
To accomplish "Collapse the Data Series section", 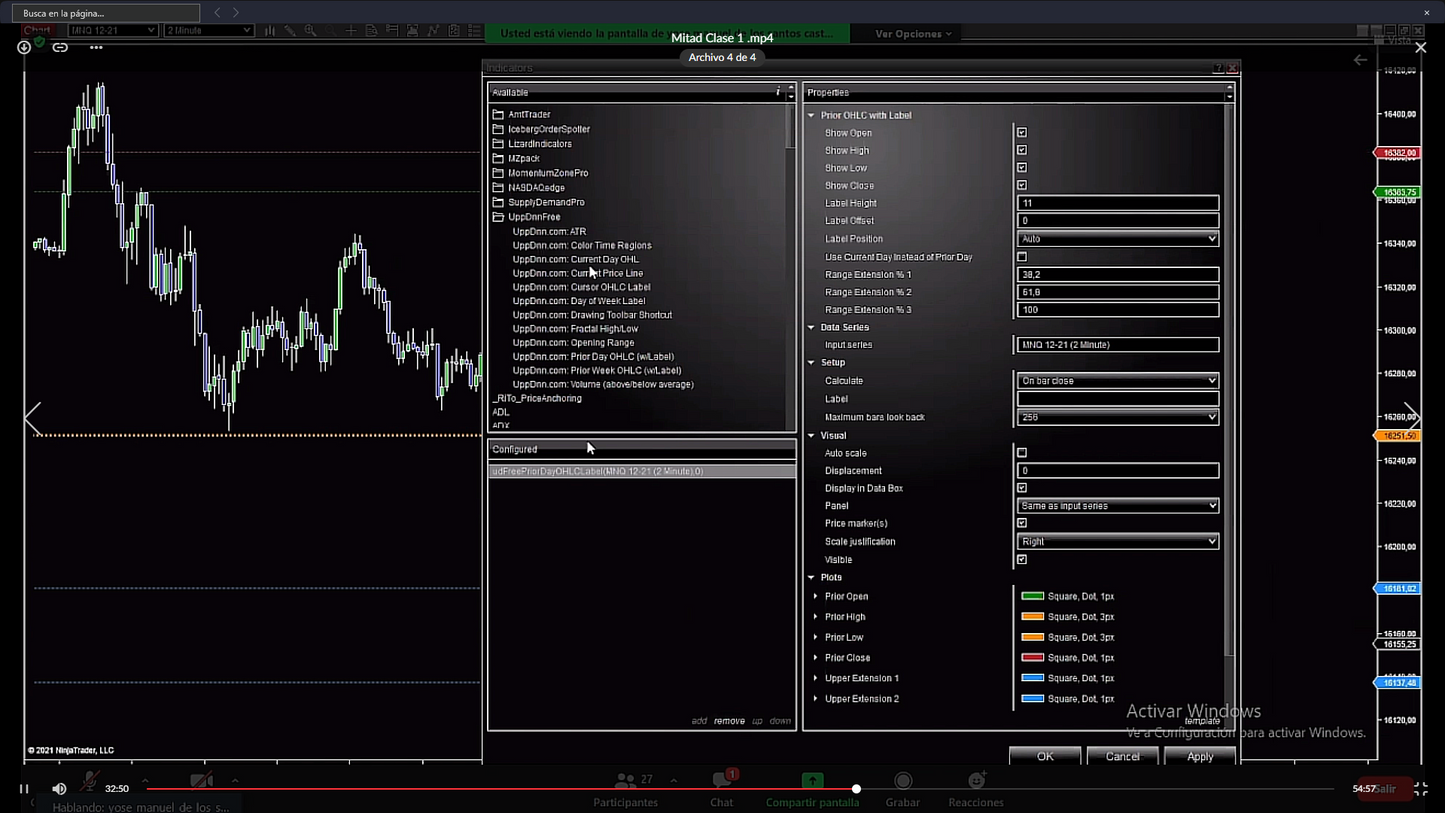I will [811, 327].
